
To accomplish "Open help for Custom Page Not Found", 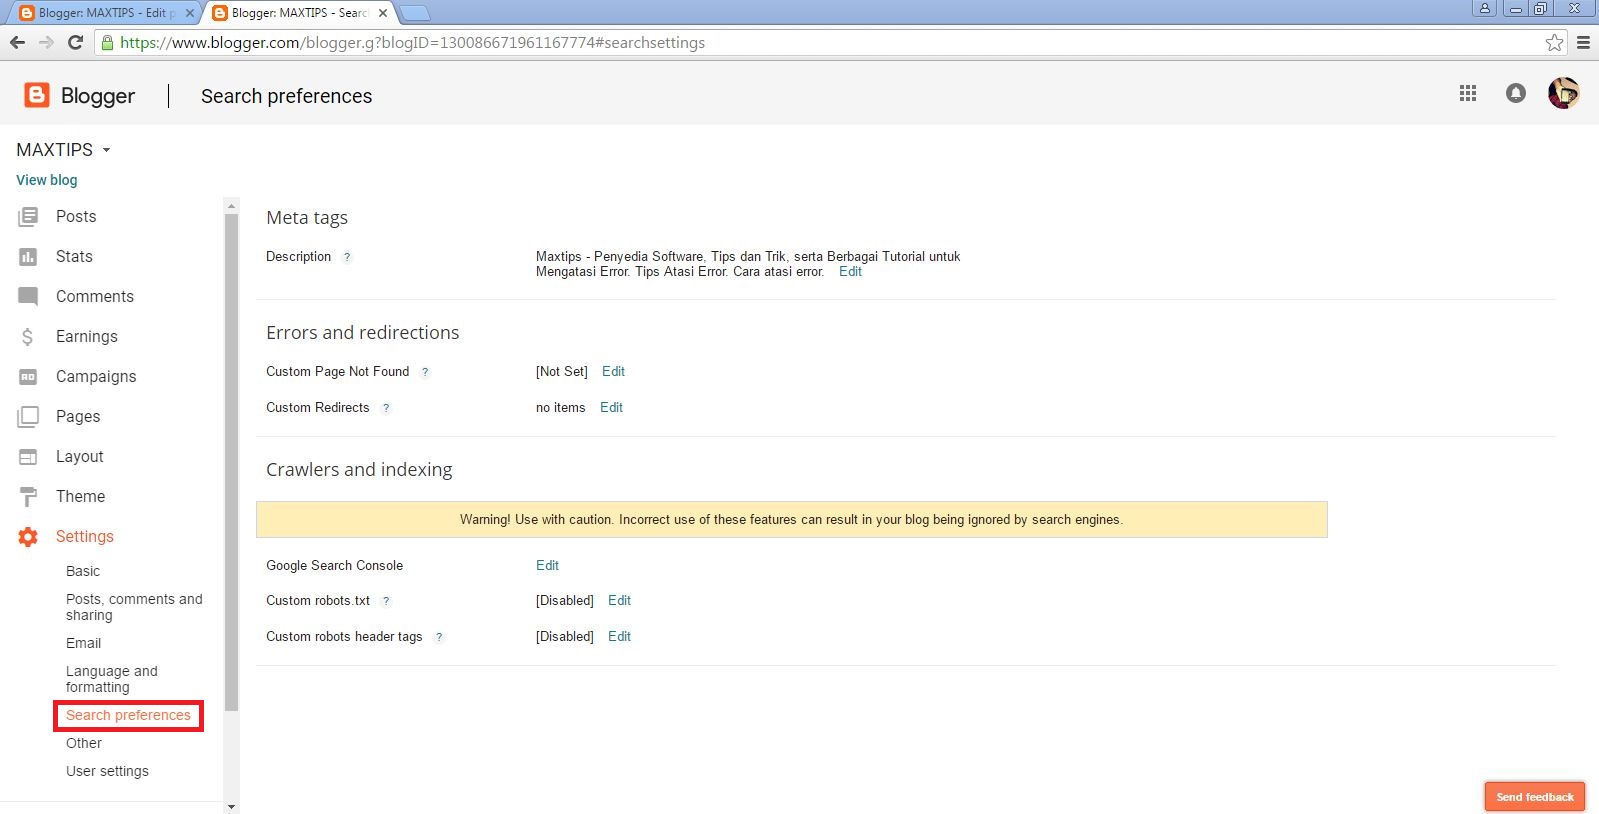I will [425, 372].
